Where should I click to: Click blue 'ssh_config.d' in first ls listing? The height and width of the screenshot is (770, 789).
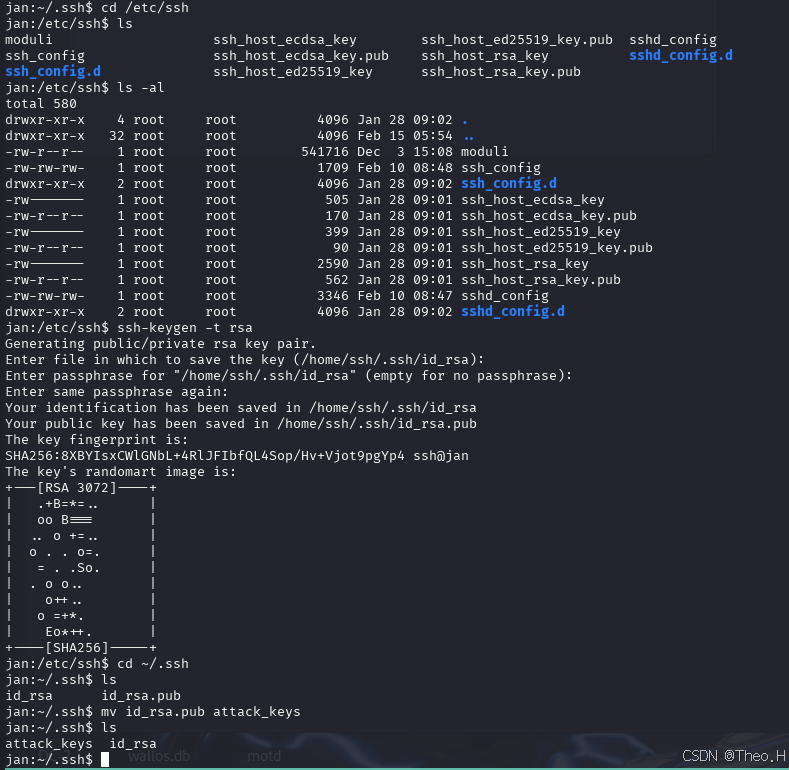[53, 71]
